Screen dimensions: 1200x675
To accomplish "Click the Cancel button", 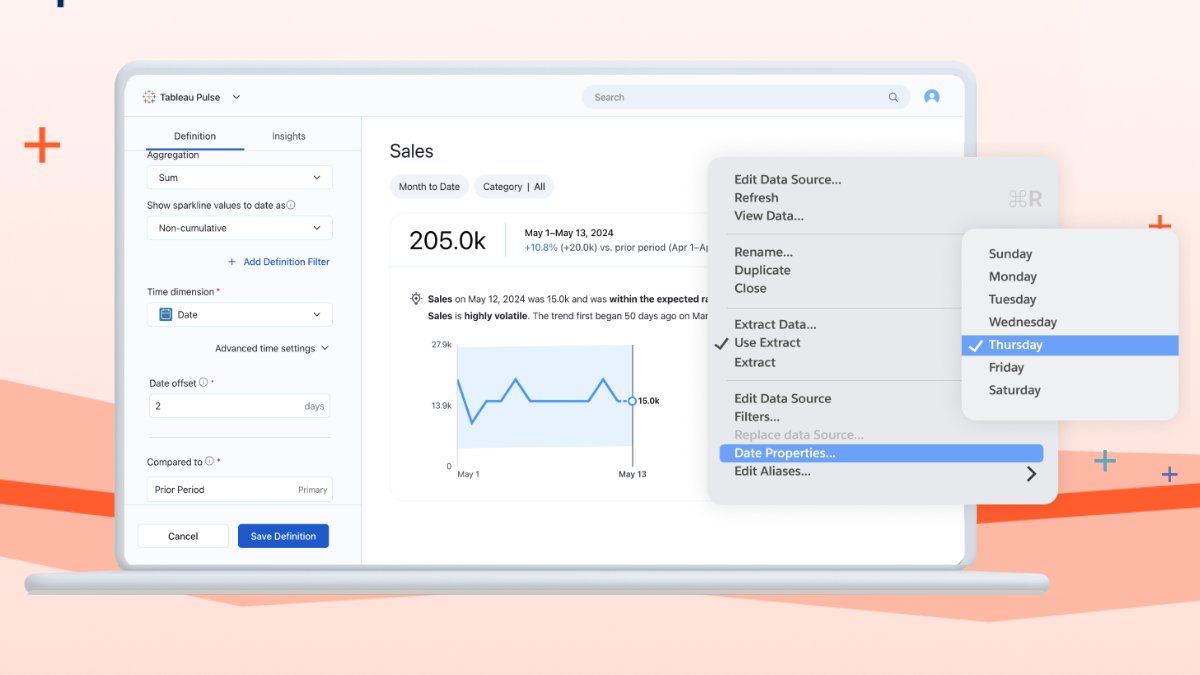I will (x=183, y=536).
